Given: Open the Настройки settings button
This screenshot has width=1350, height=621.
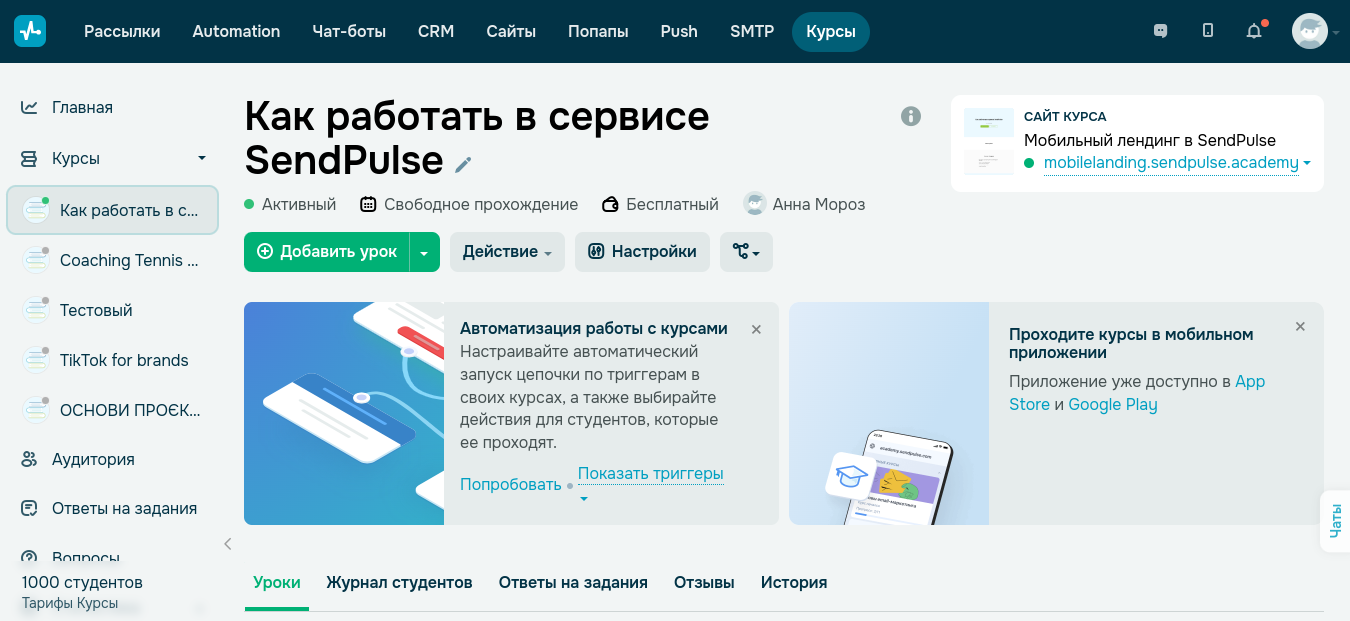Looking at the screenshot, I should (x=642, y=252).
